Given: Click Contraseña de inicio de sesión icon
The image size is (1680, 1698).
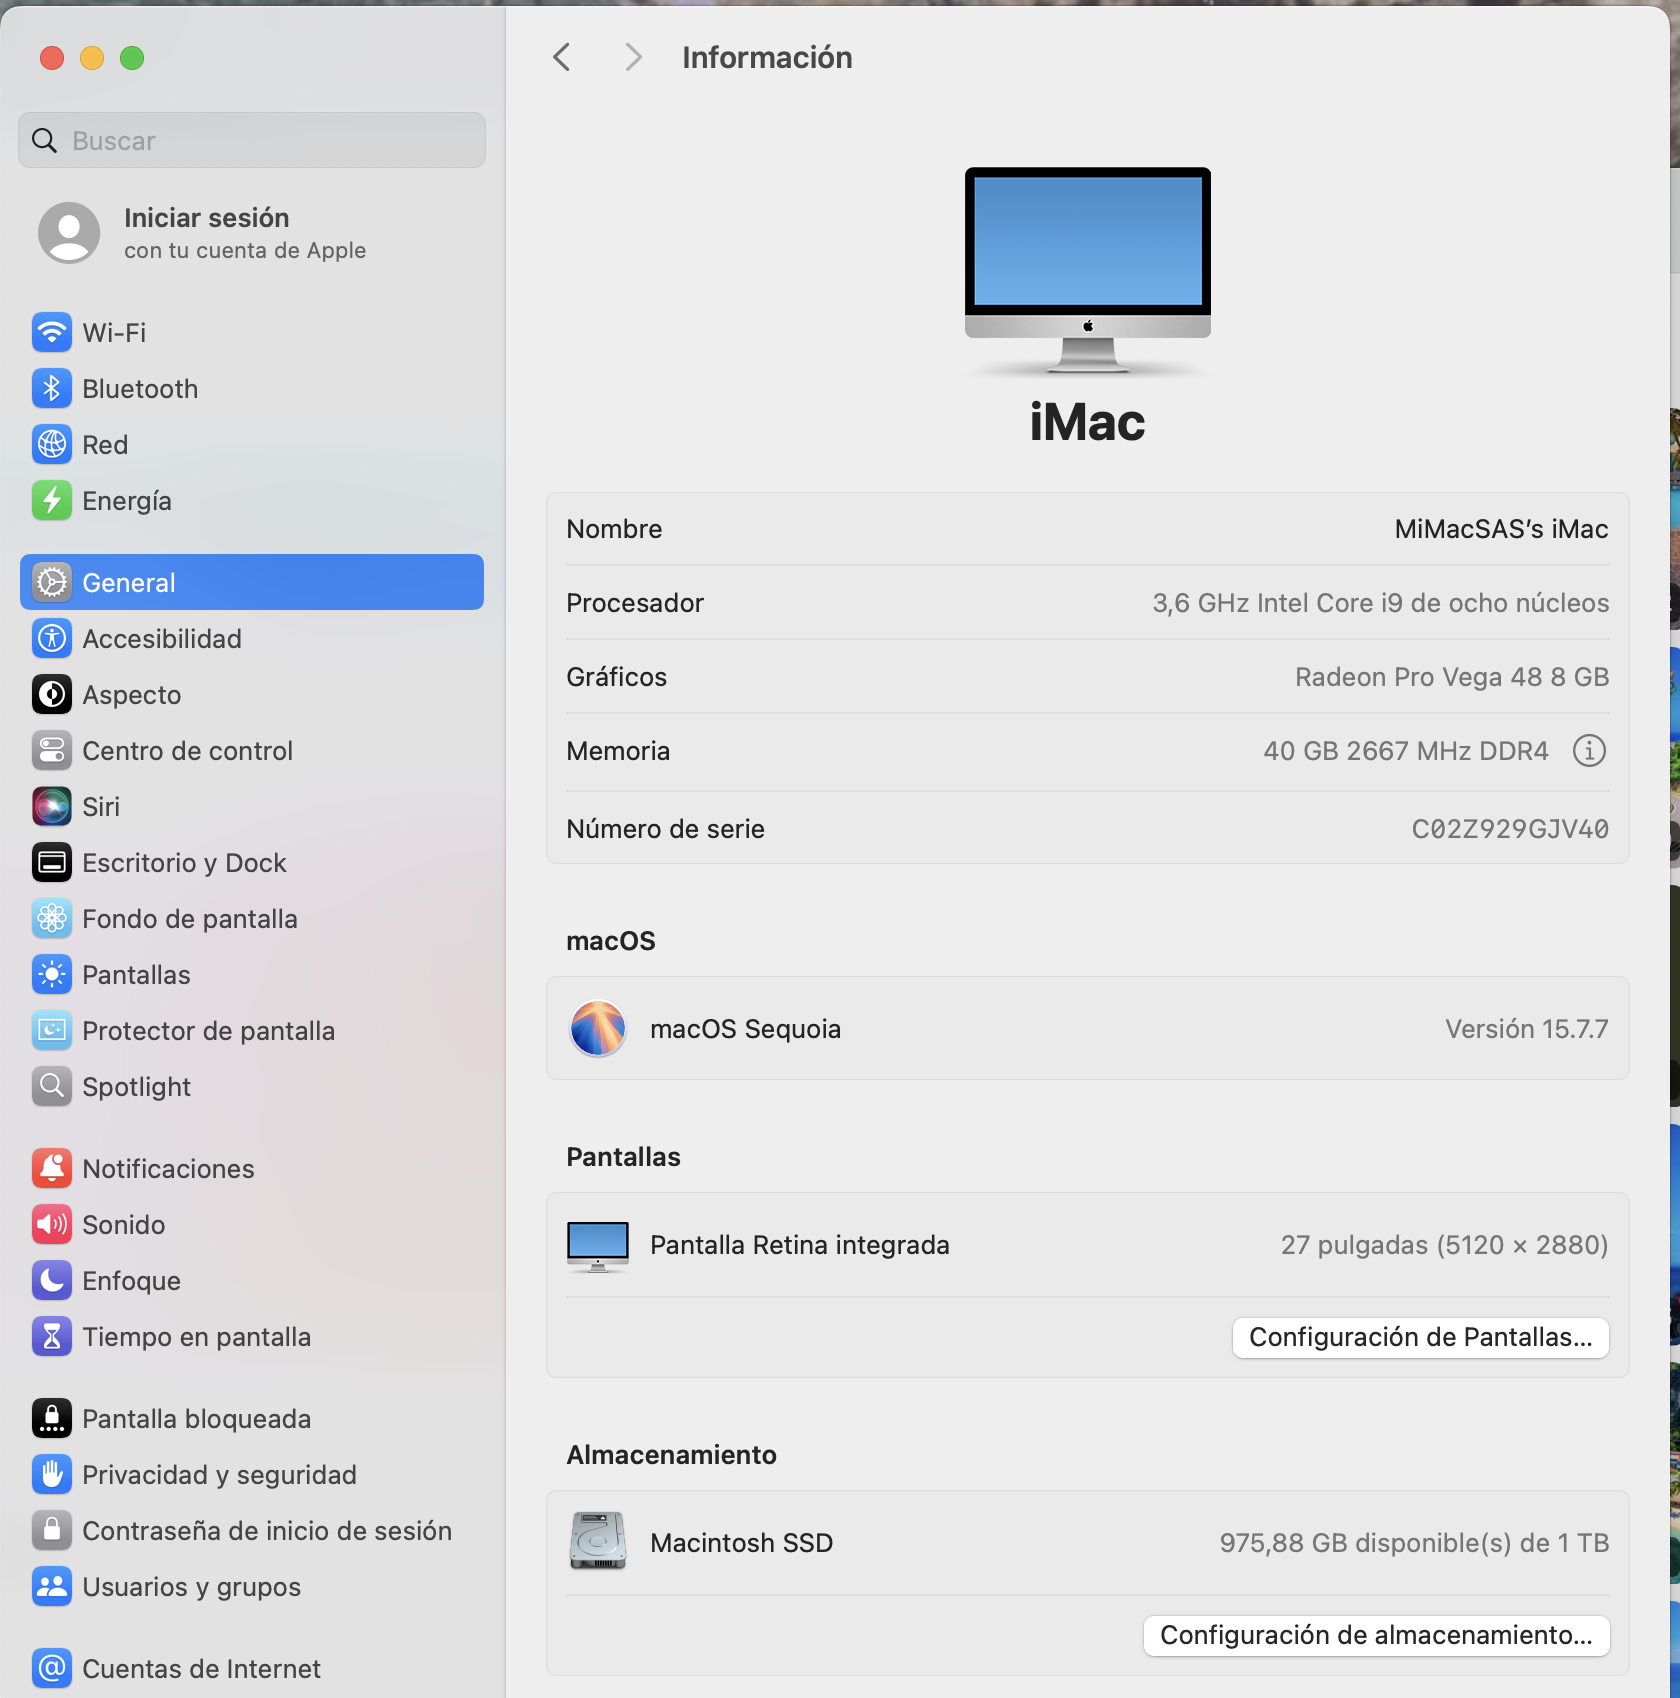Looking at the screenshot, I should [52, 1531].
